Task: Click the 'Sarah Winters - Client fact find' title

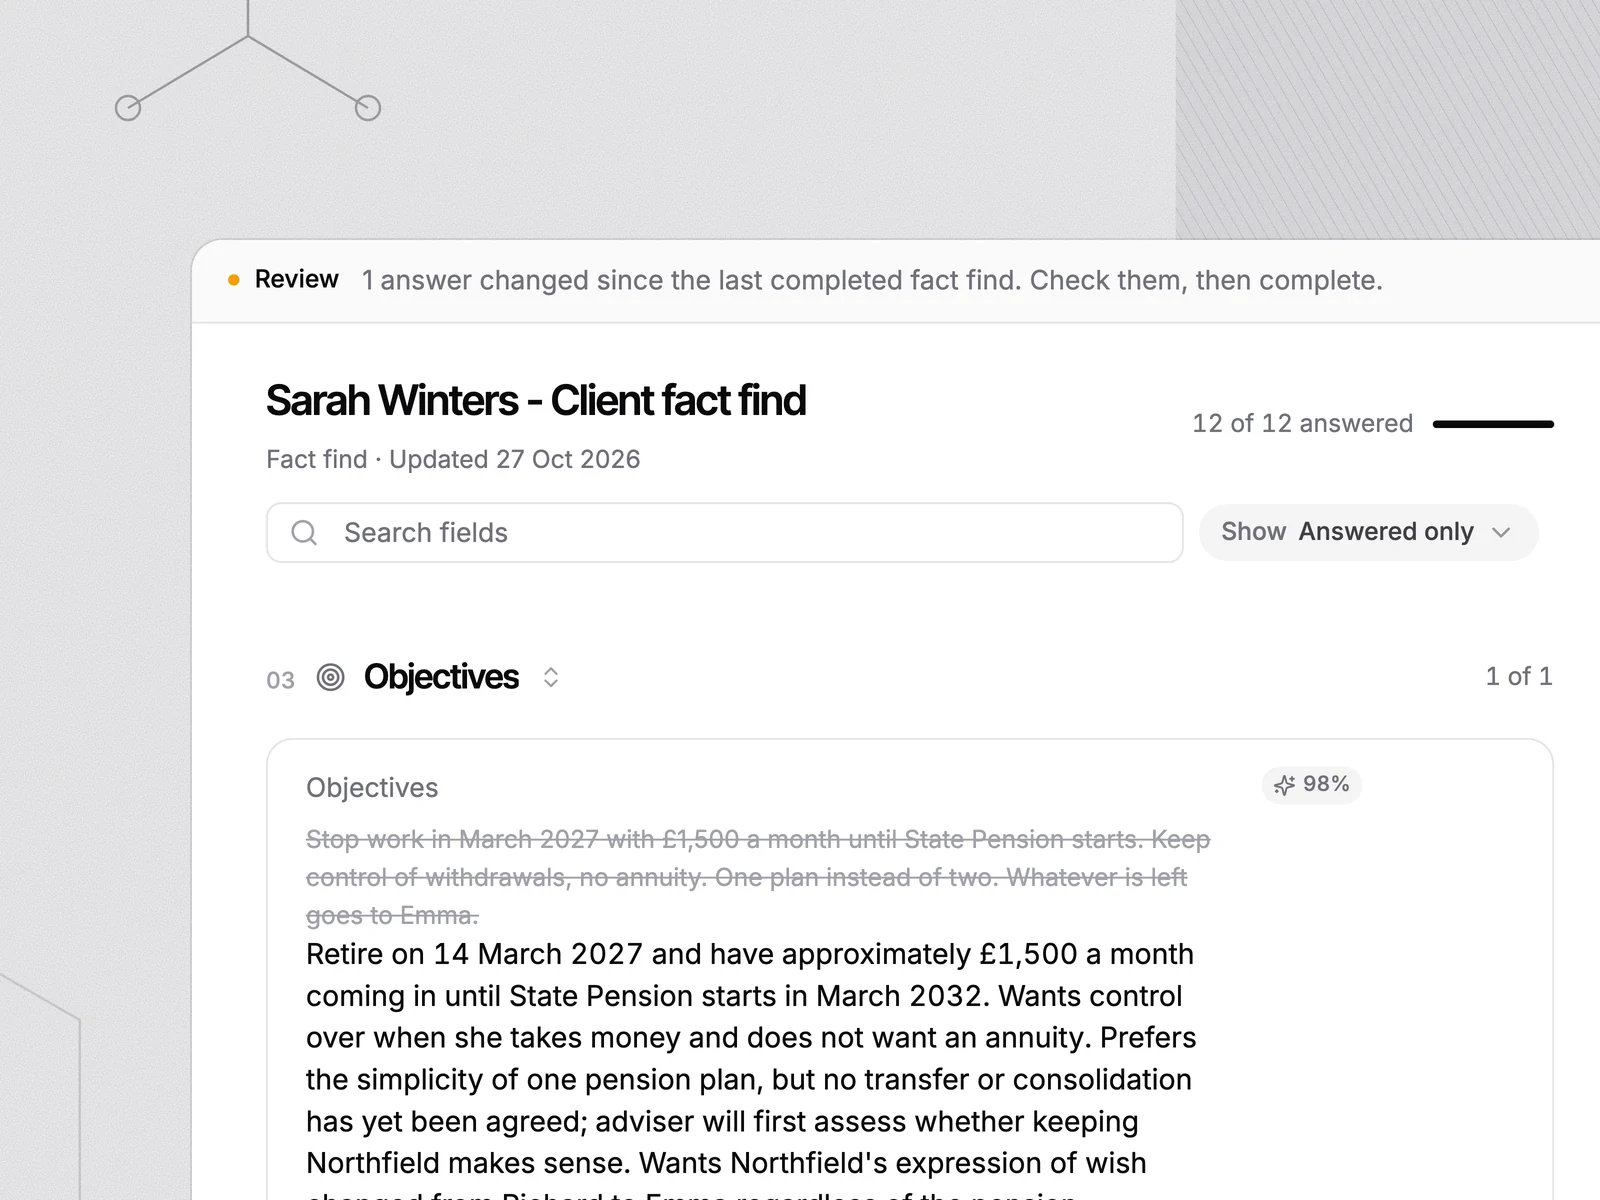Action: tap(536, 400)
